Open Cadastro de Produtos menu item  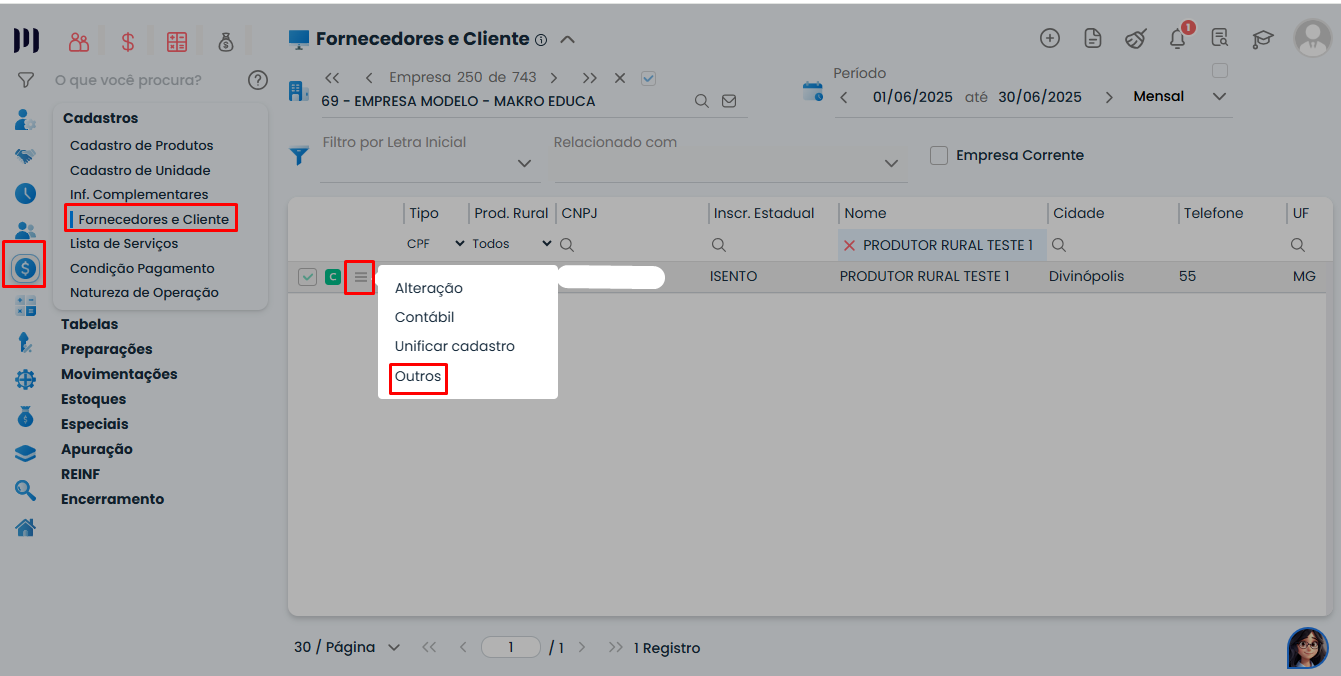point(142,145)
